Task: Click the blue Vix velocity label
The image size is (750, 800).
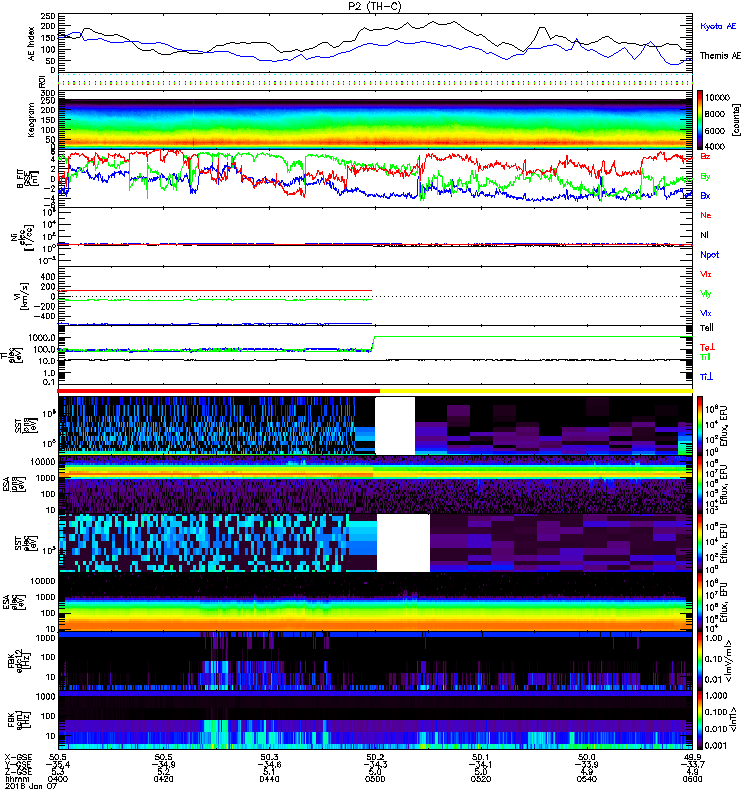Action: (x=705, y=313)
